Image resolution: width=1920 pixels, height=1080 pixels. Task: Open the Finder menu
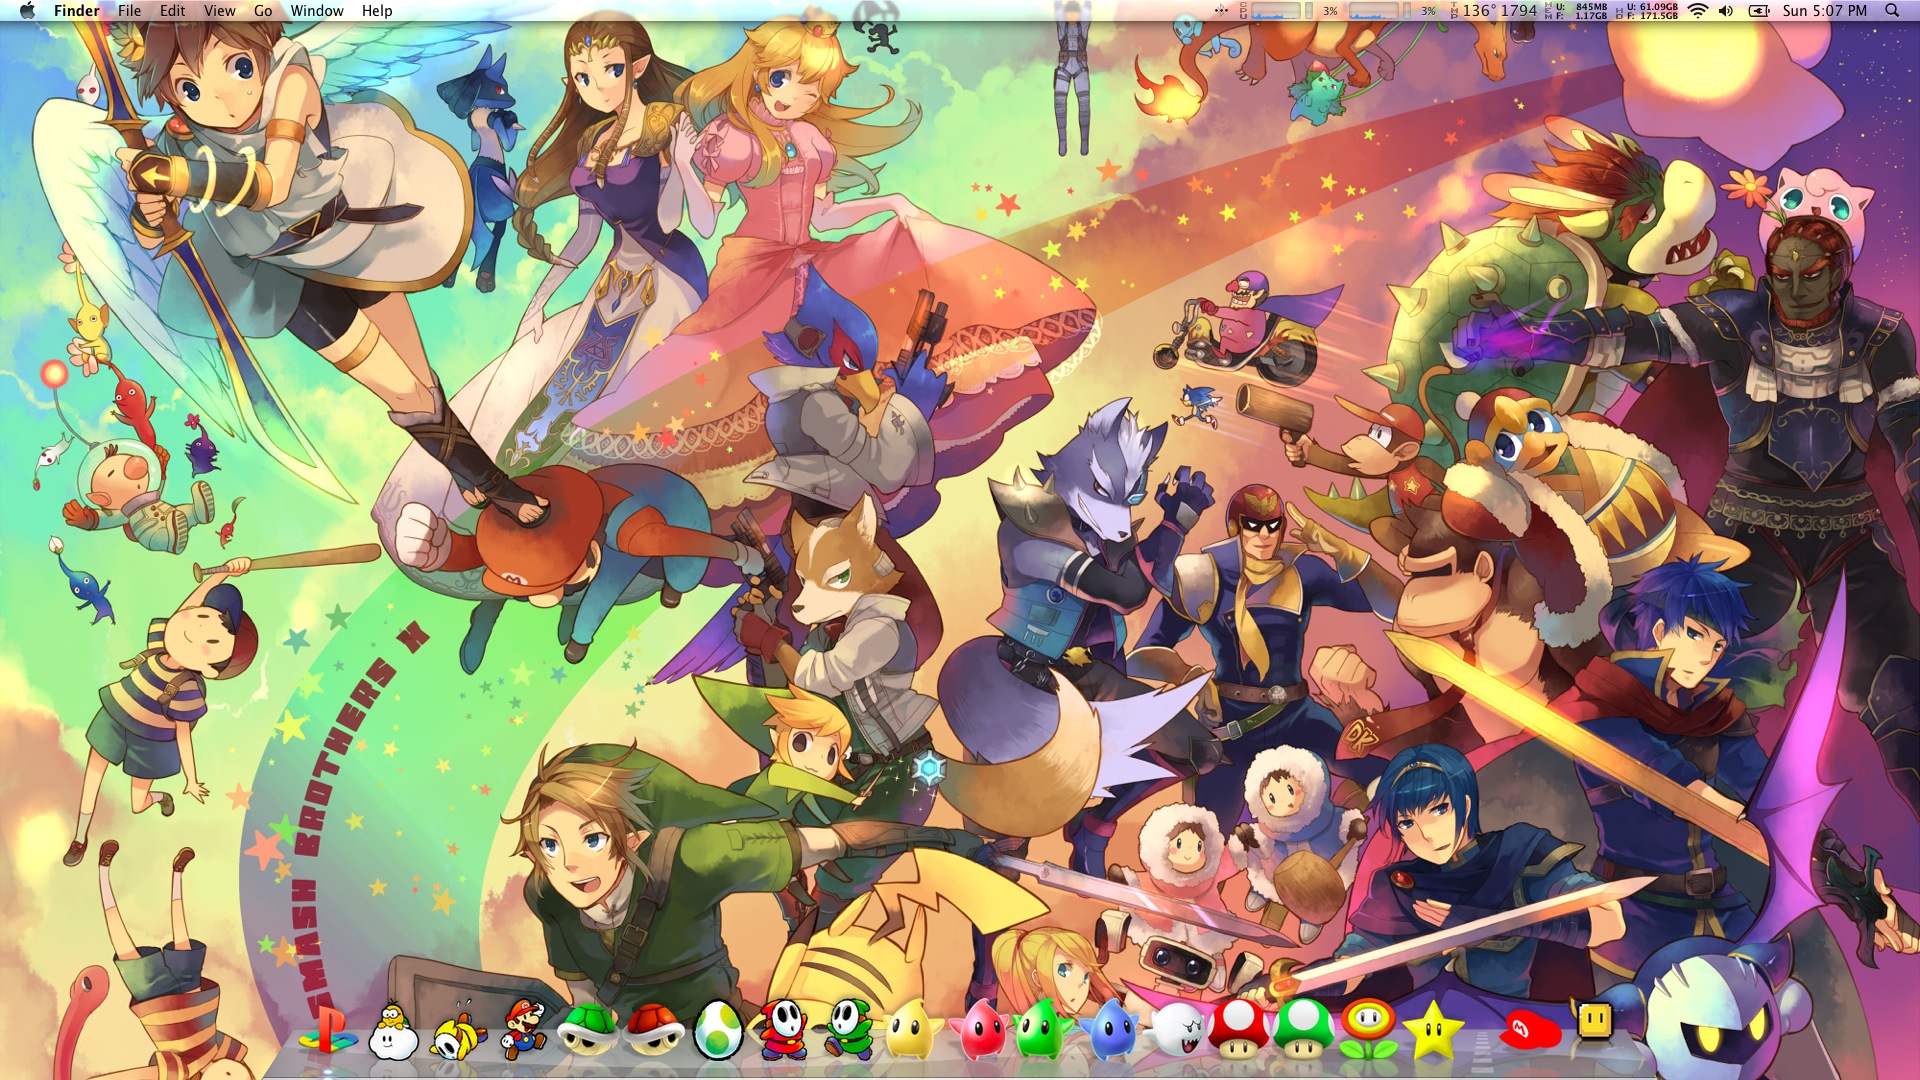pyautogui.click(x=76, y=11)
